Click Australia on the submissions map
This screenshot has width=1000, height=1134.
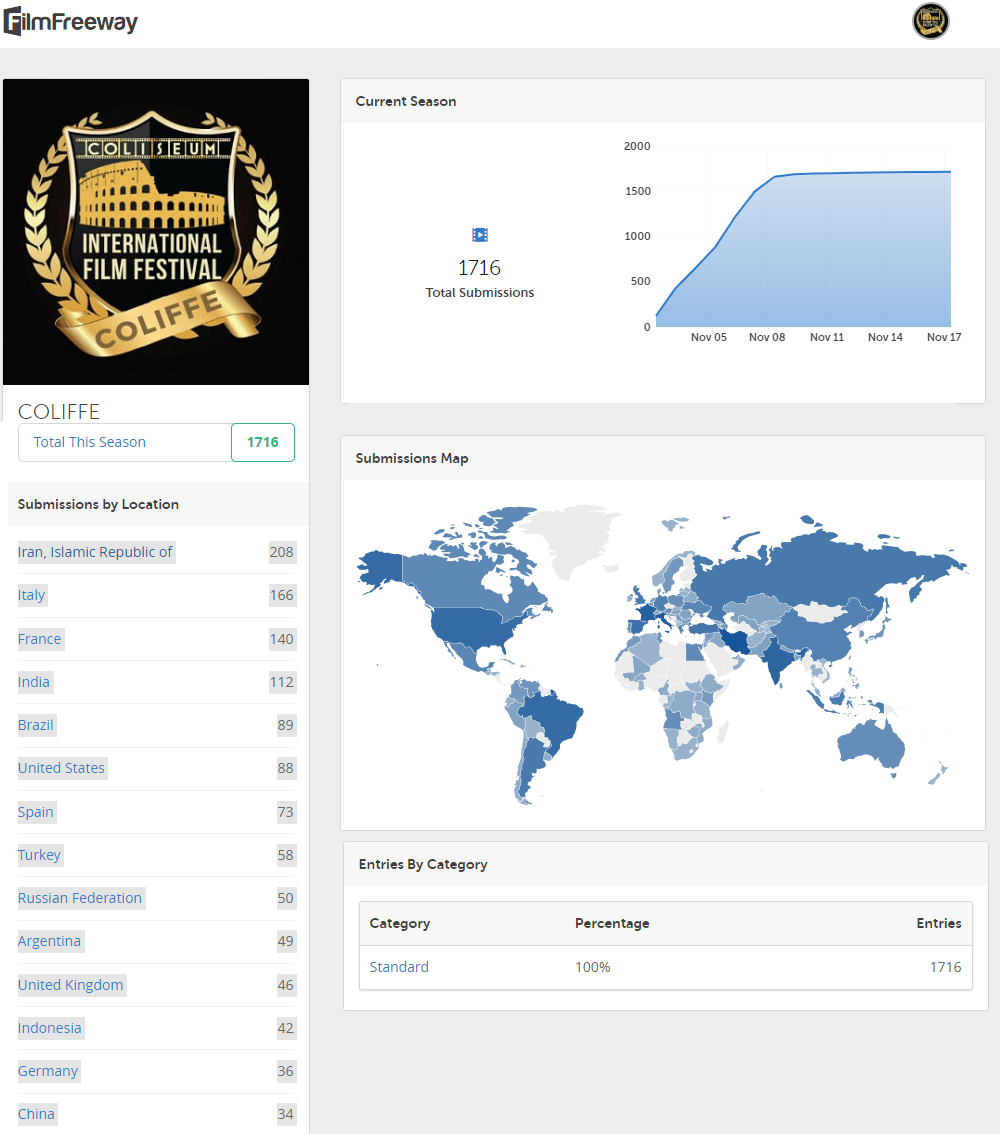[871, 745]
